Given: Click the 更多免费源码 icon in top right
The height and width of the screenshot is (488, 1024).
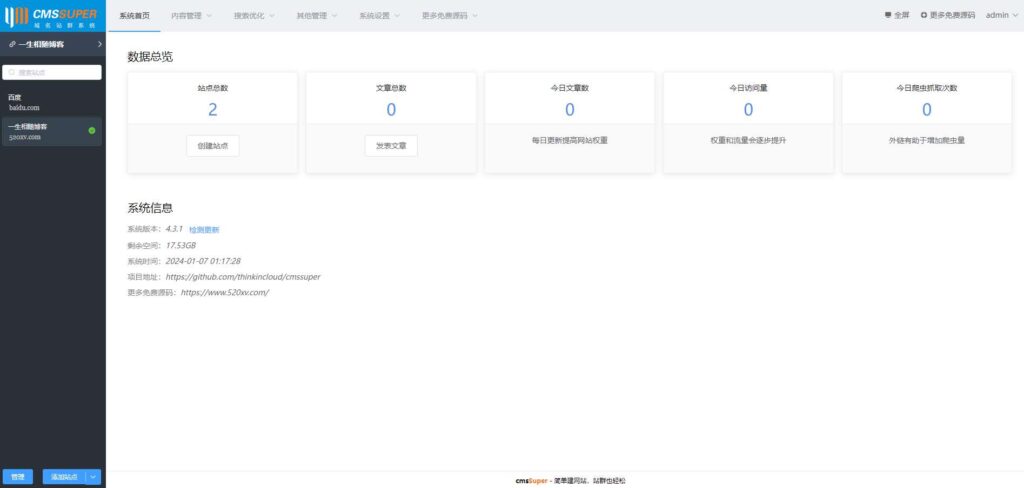Looking at the screenshot, I should pyautogui.click(x=924, y=16).
